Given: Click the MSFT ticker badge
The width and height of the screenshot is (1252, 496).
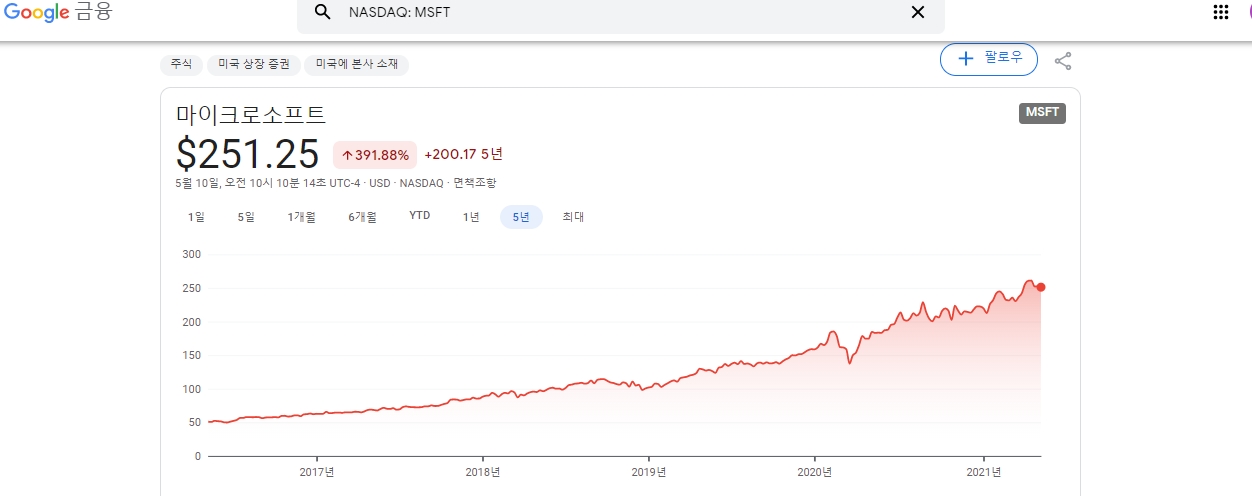Looking at the screenshot, I should point(1042,113).
